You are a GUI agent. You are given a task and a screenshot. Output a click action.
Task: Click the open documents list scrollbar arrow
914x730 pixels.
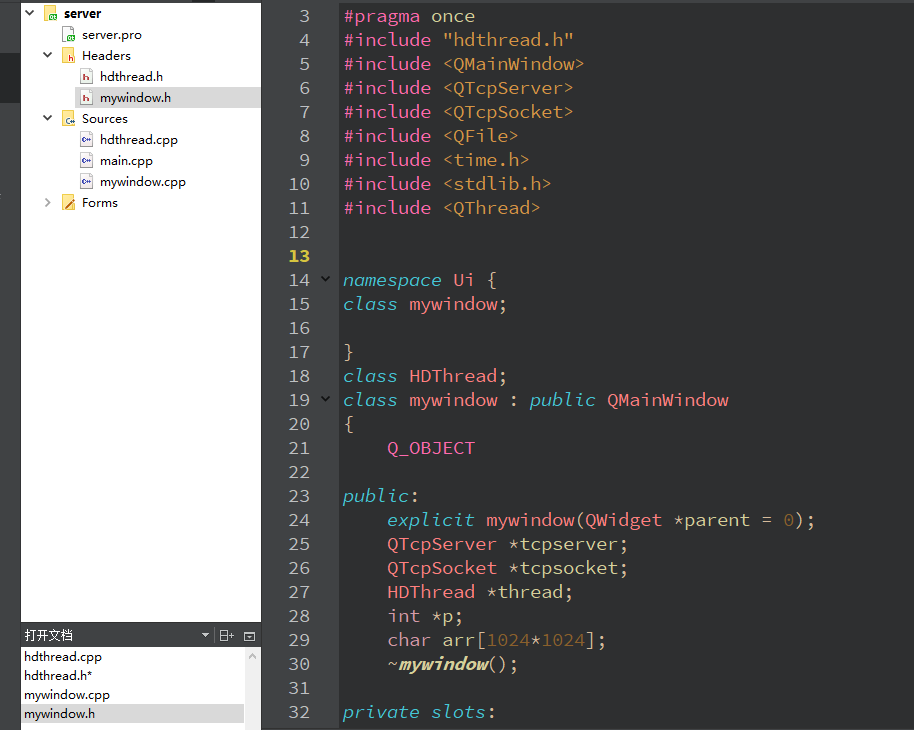click(x=252, y=657)
